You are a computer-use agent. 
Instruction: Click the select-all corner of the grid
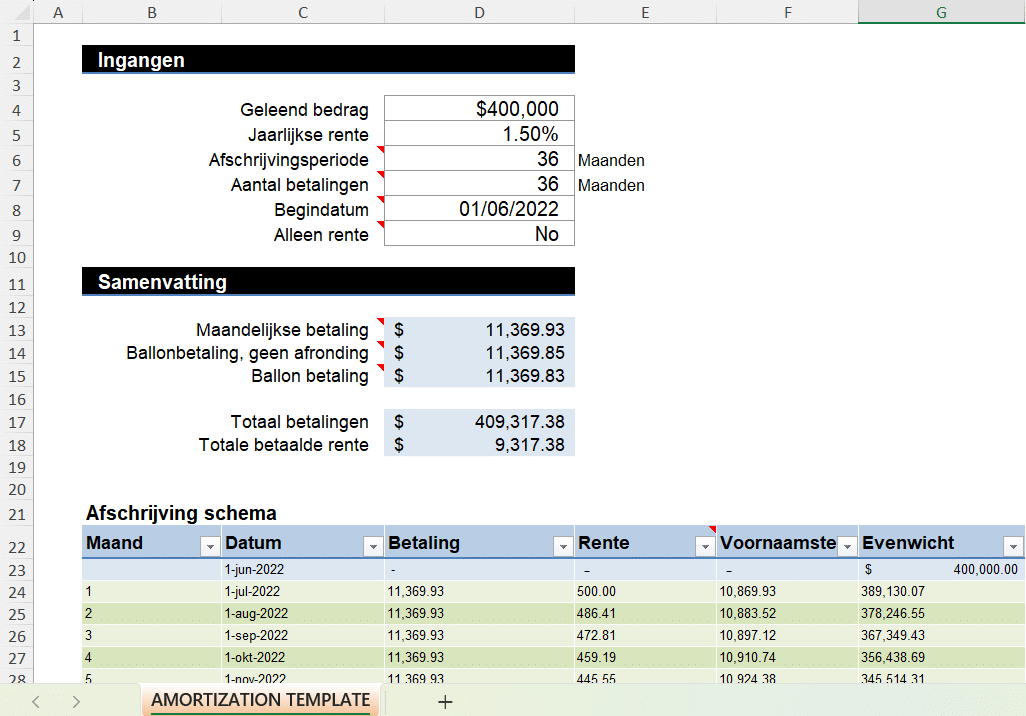pos(17,12)
